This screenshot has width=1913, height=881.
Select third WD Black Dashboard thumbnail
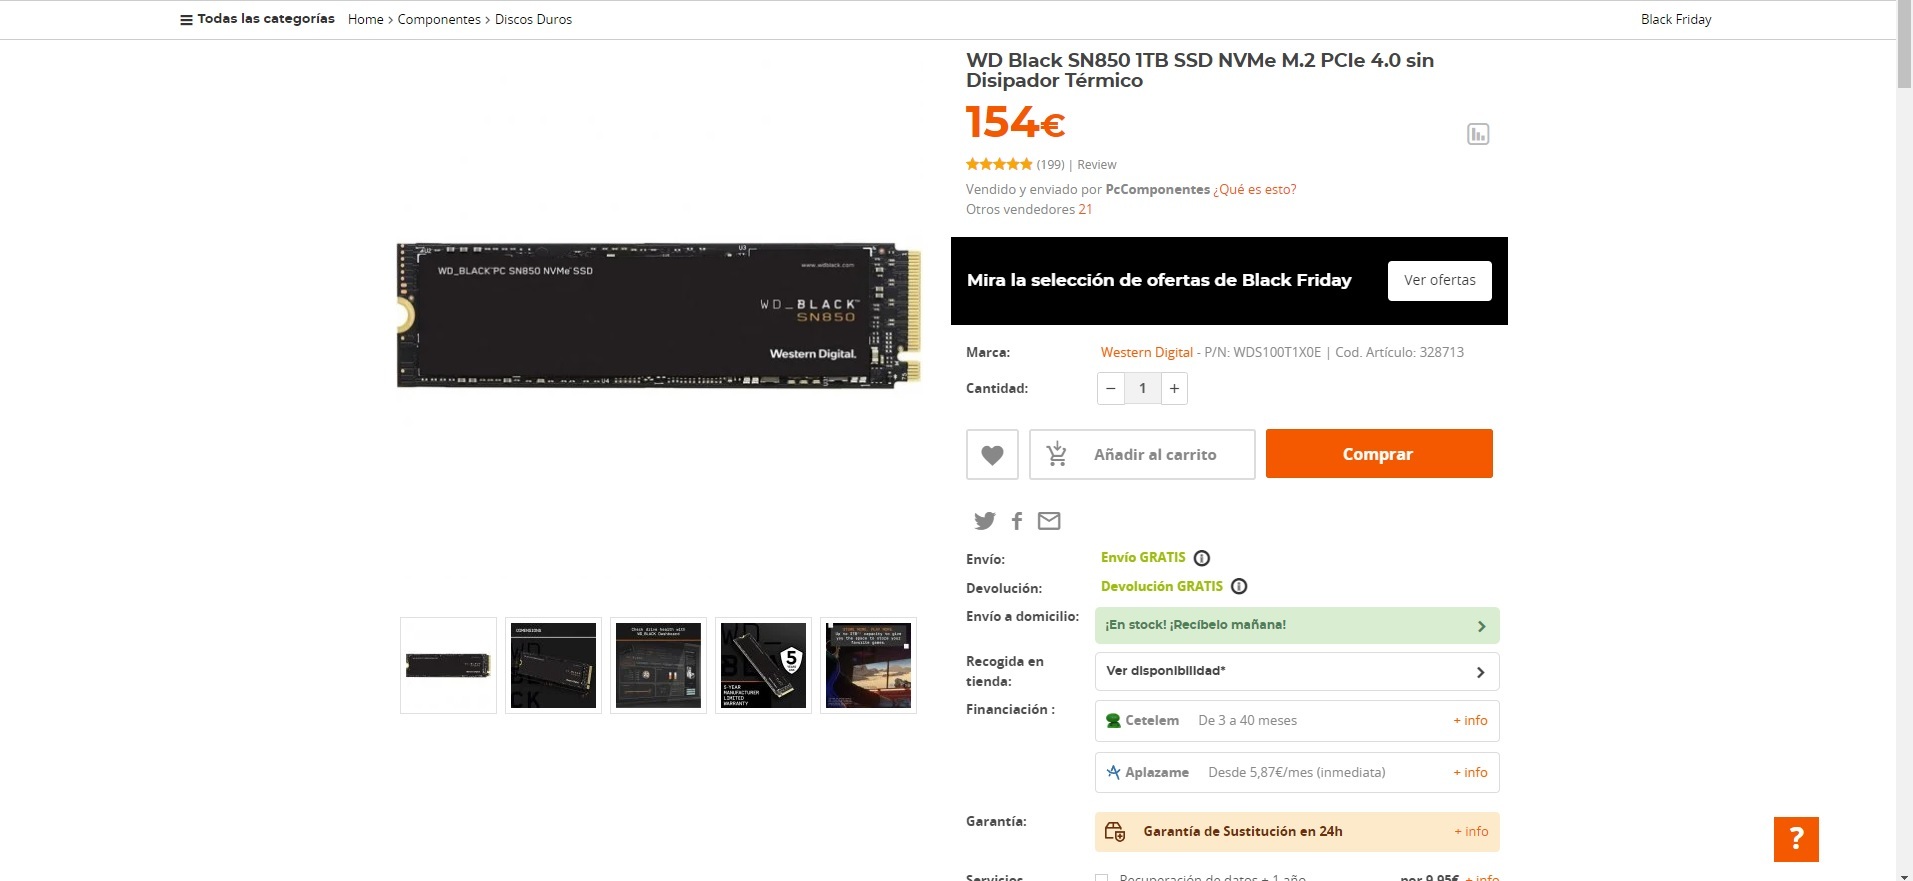tap(658, 665)
